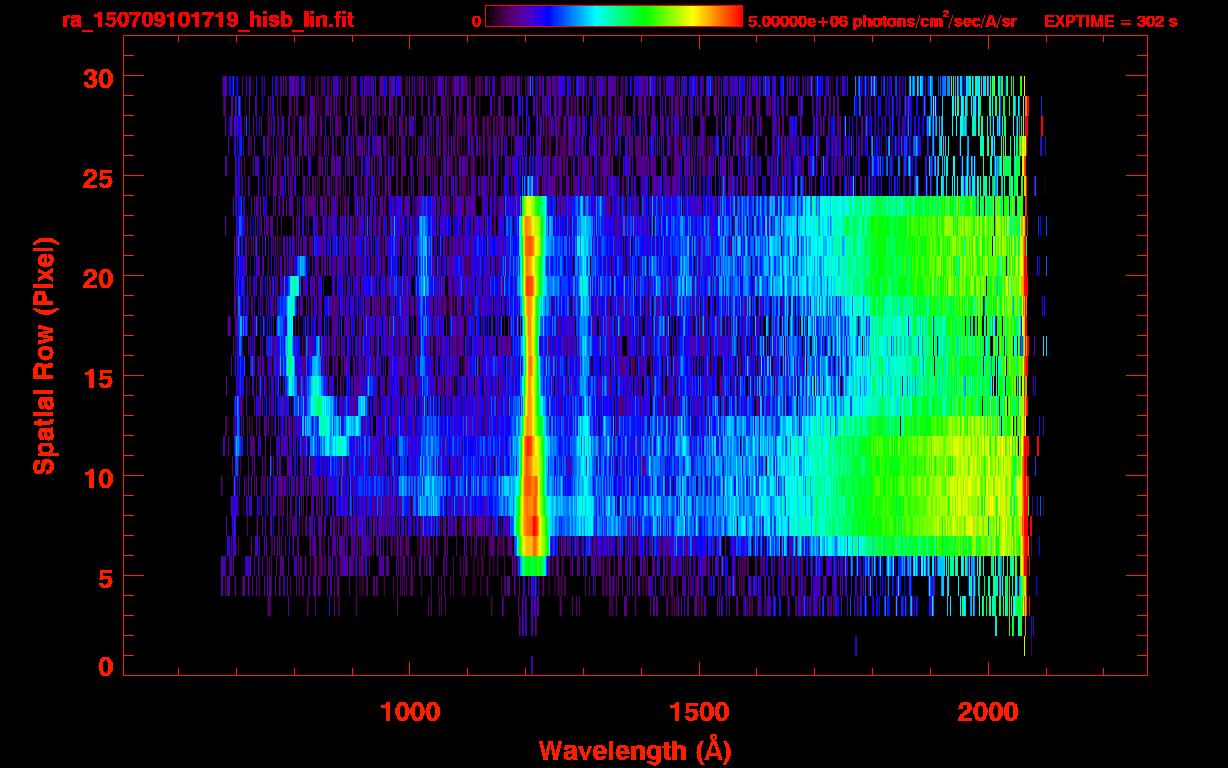Screen dimensions: 1228x768
Task: Click the curved cyan arc feature in spectrum
Action: point(310,365)
